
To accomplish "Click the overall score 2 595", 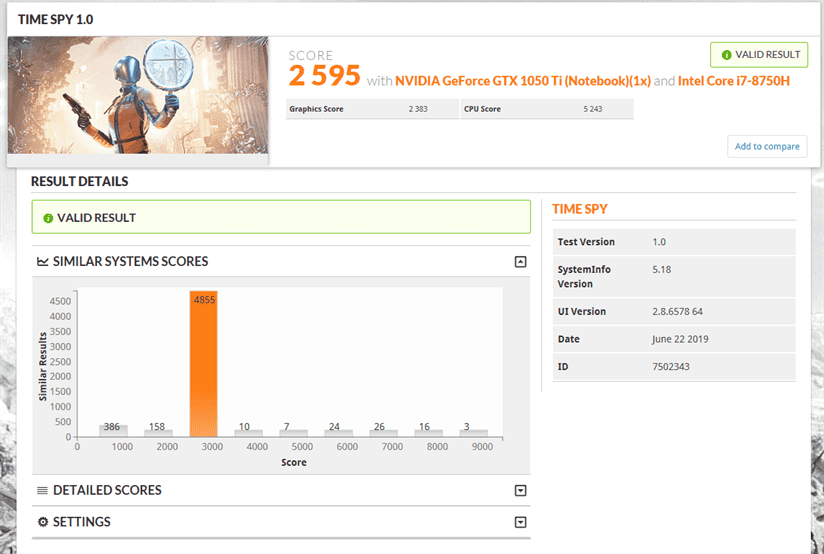I will [x=324, y=76].
